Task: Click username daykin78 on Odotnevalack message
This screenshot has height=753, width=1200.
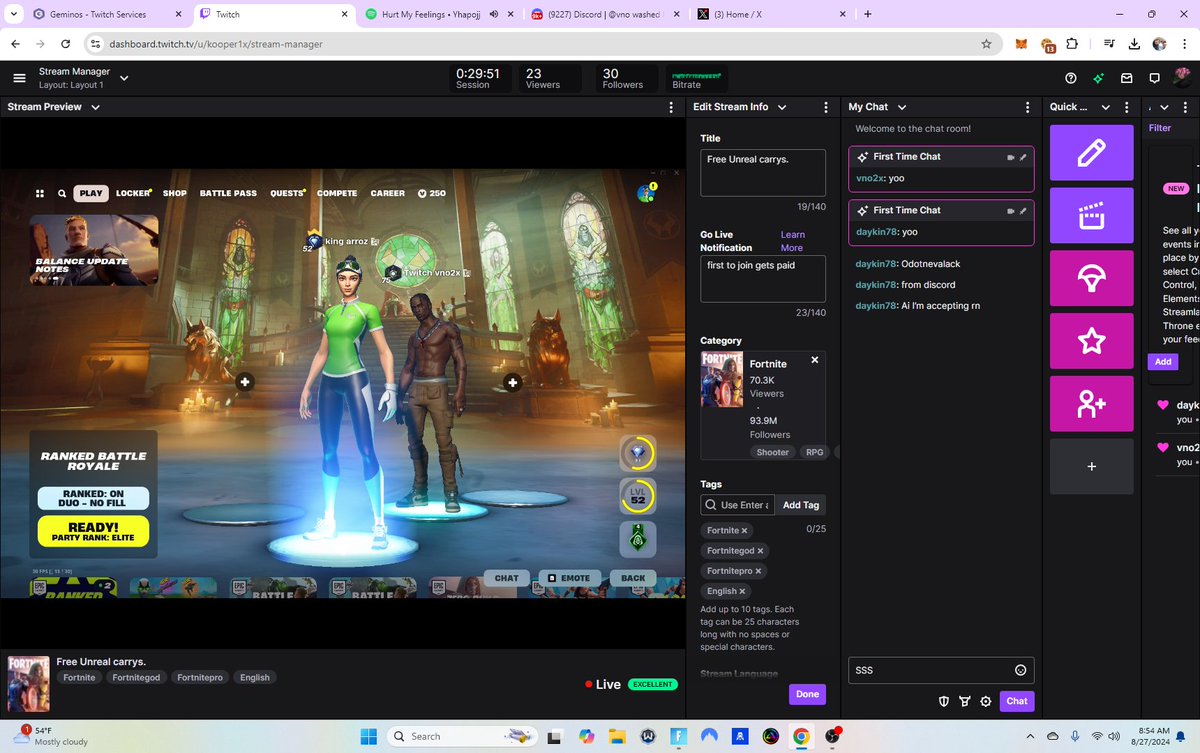Action: tap(876, 264)
